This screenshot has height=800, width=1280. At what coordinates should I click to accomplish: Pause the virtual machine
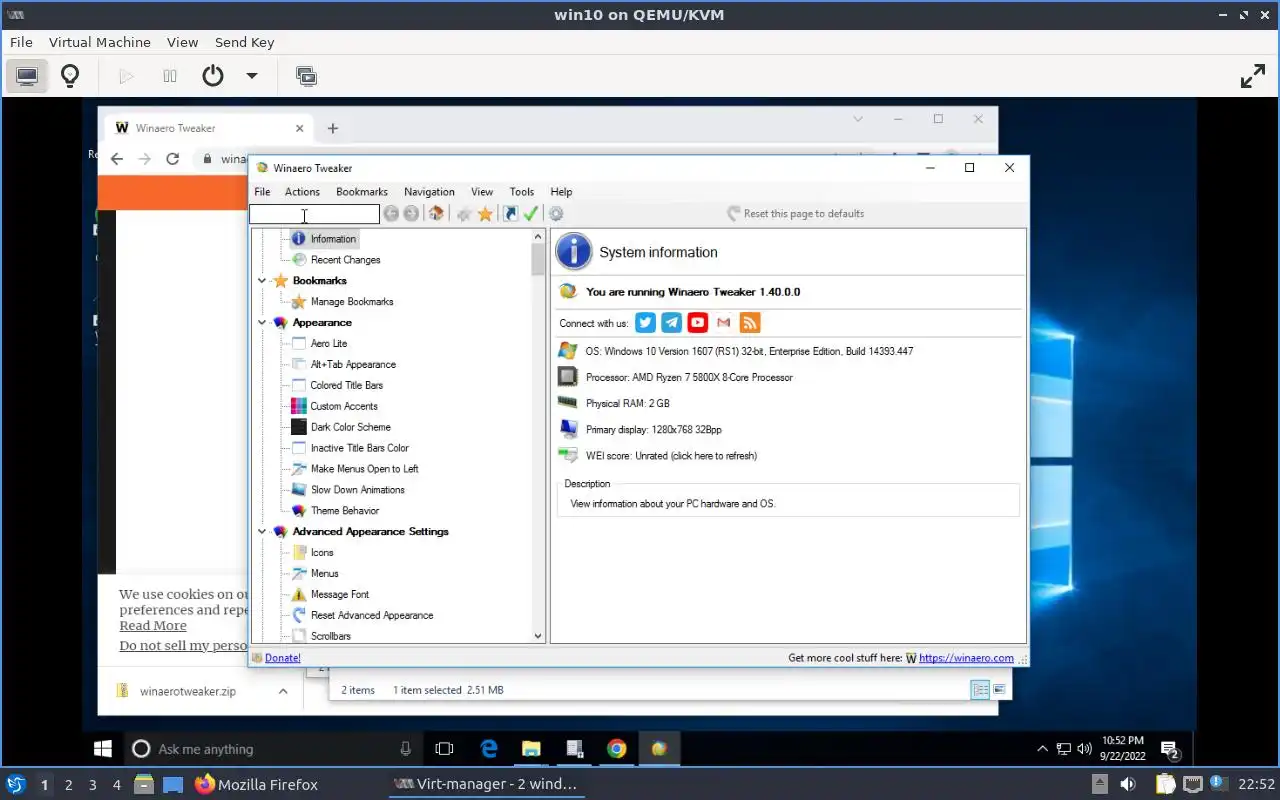170,76
